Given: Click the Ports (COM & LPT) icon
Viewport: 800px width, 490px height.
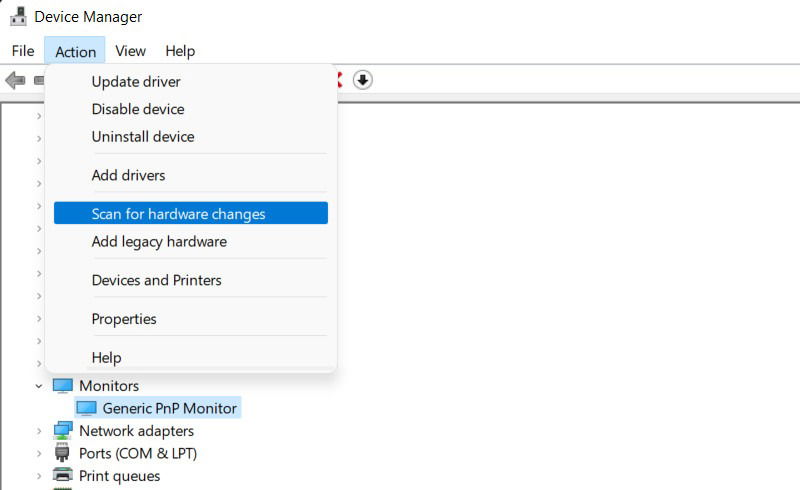Looking at the screenshot, I should 62,453.
